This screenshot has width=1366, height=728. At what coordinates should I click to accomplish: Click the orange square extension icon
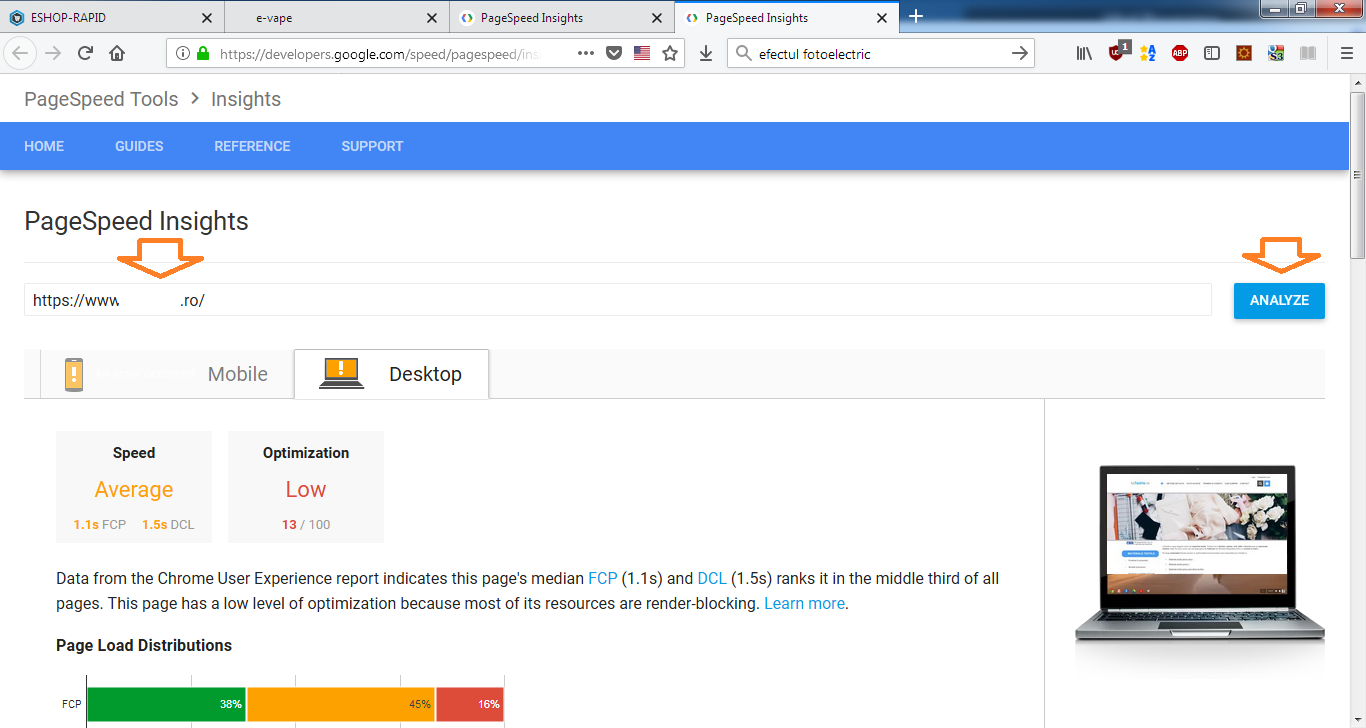click(1244, 54)
